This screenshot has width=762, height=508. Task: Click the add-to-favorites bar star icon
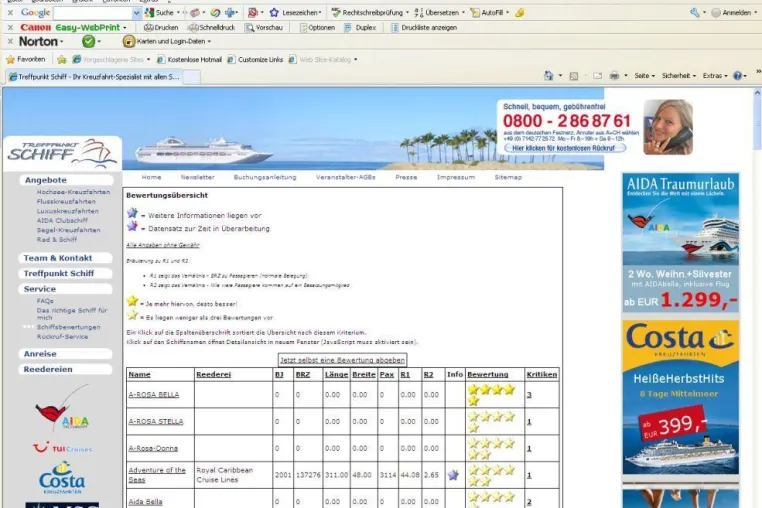[x=62, y=59]
